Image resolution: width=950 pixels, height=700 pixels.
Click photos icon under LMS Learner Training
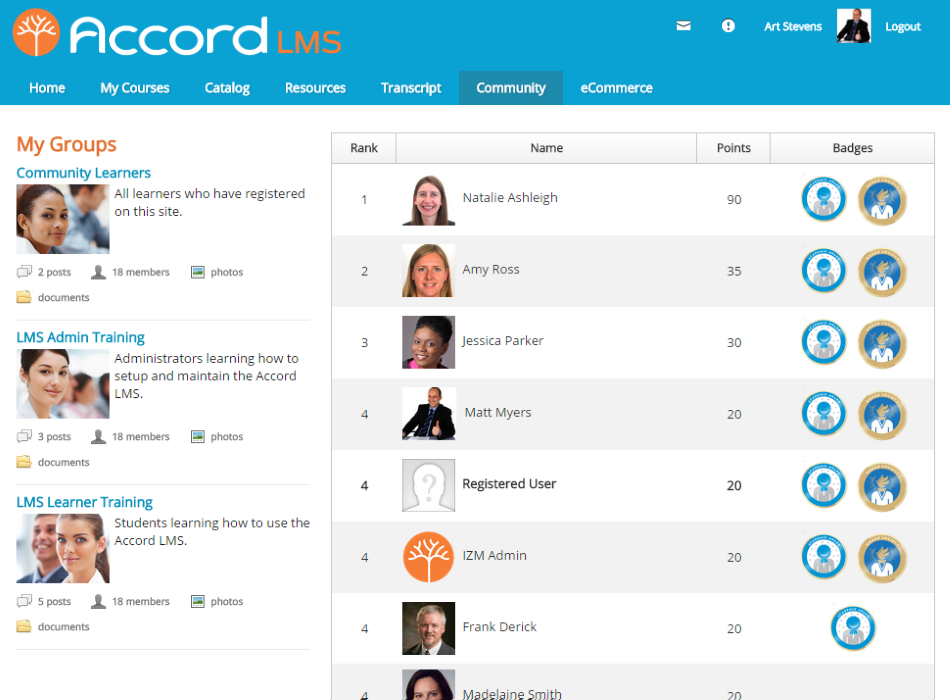(198, 601)
